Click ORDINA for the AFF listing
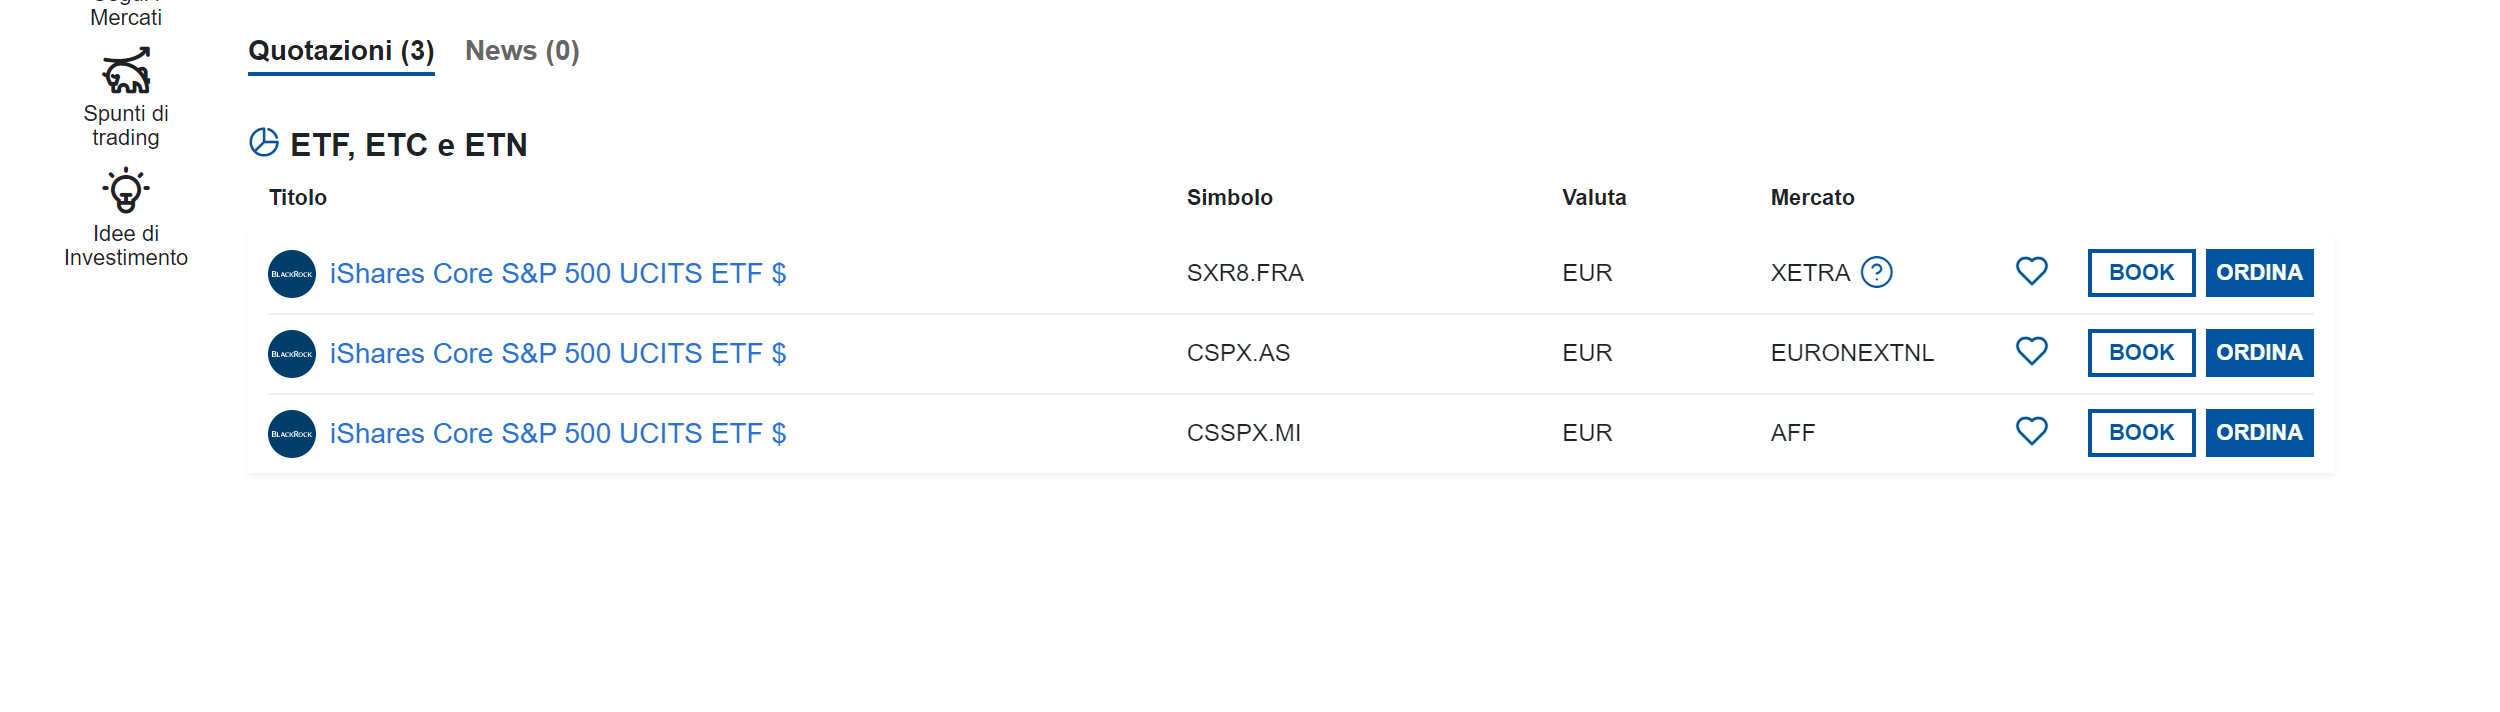 (2260, 433)
